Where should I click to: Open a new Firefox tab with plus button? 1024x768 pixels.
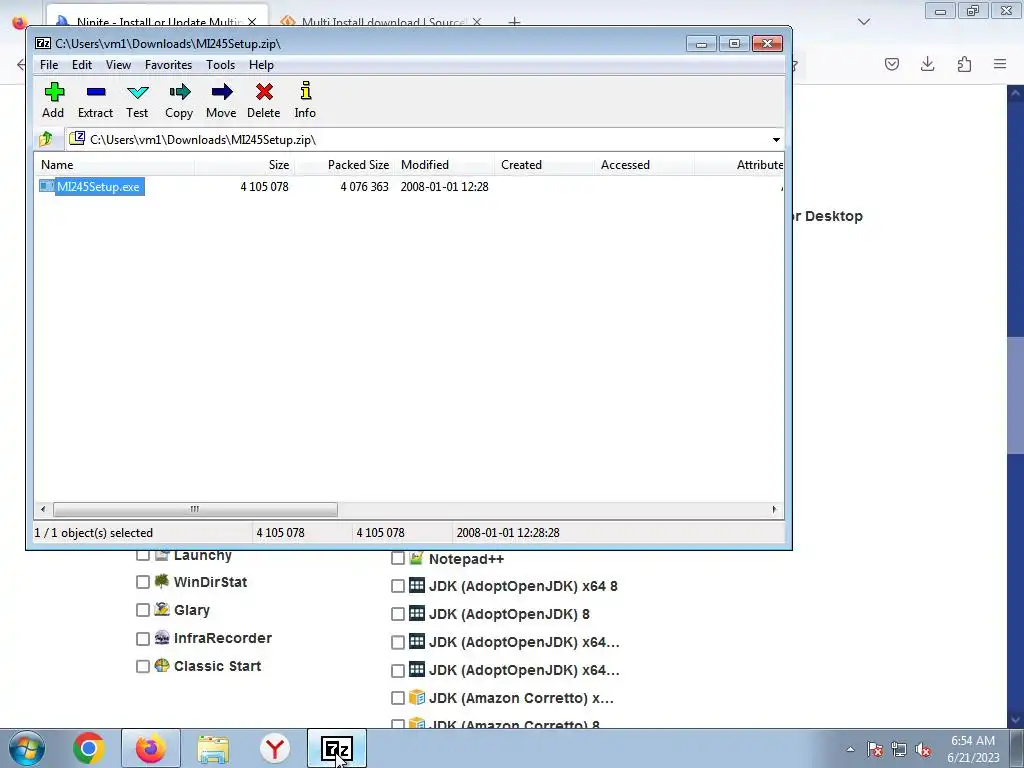click(515, 22)
